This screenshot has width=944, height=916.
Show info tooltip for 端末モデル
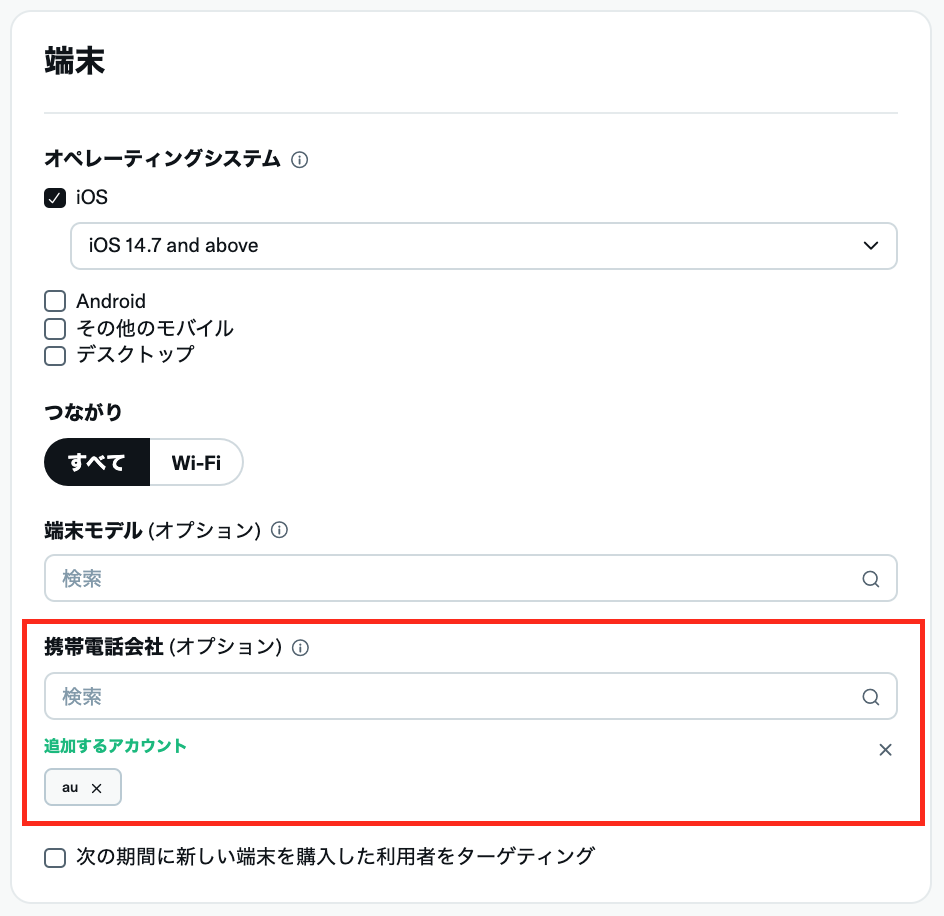[x=280, y=530]
